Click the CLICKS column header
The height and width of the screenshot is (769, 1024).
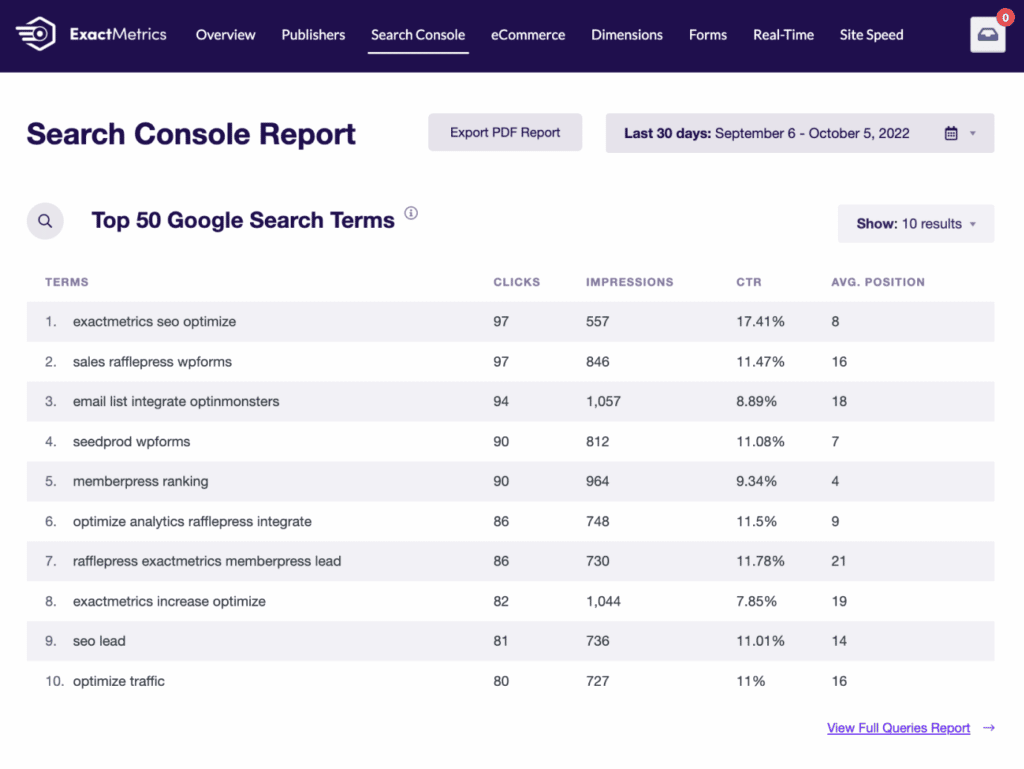[517, 282]
